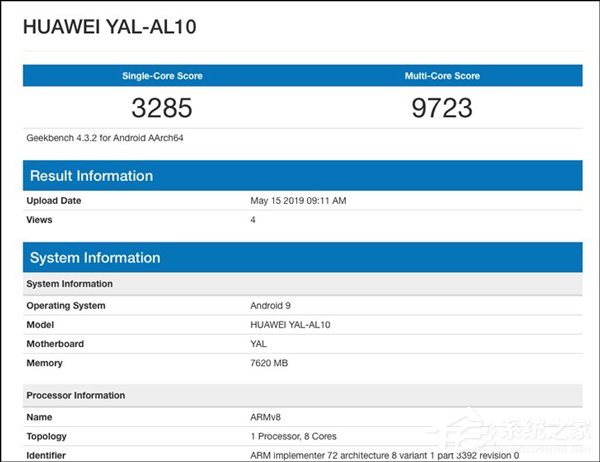
Task: Select the multi-core score value 9723
Action: (442, 108)
